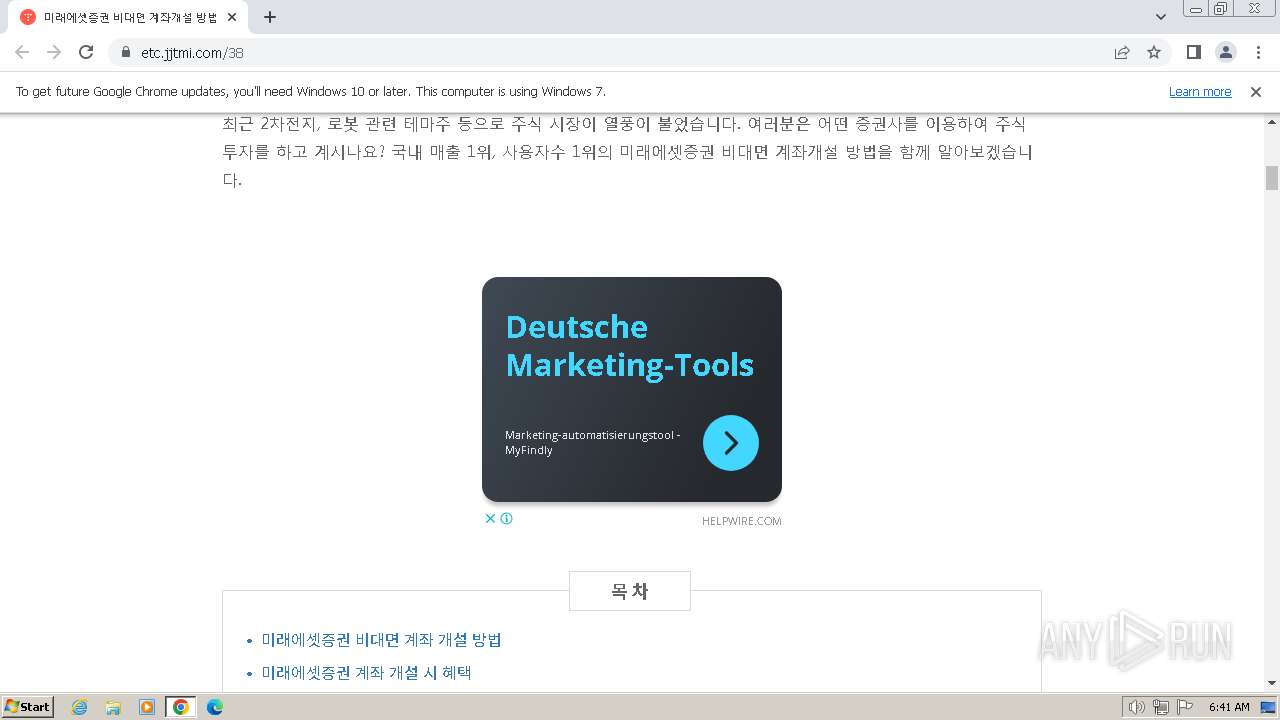Open Chrome profile avatar menu

pyautogui.click(x=1226, y=52)
